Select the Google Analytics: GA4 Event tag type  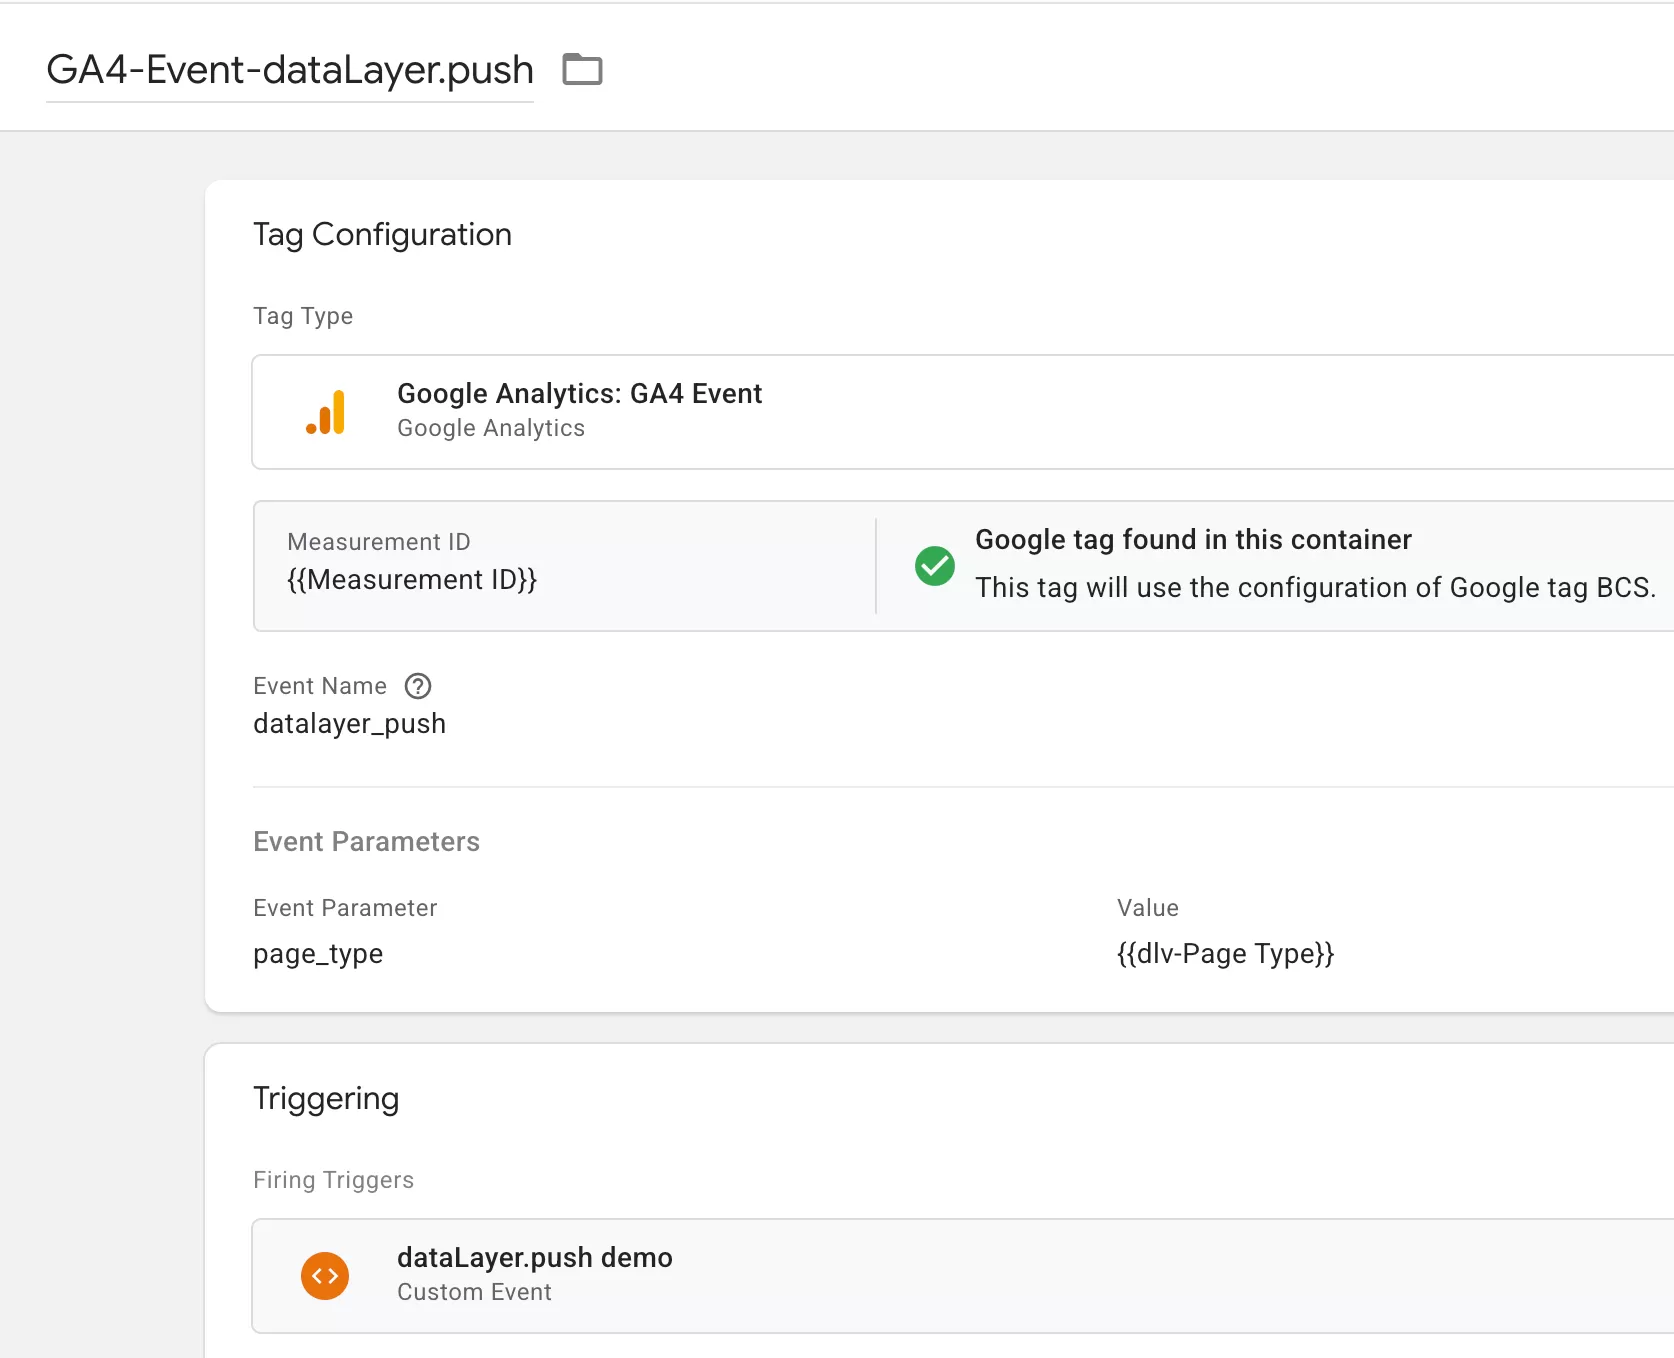click(x=963, y=412)
